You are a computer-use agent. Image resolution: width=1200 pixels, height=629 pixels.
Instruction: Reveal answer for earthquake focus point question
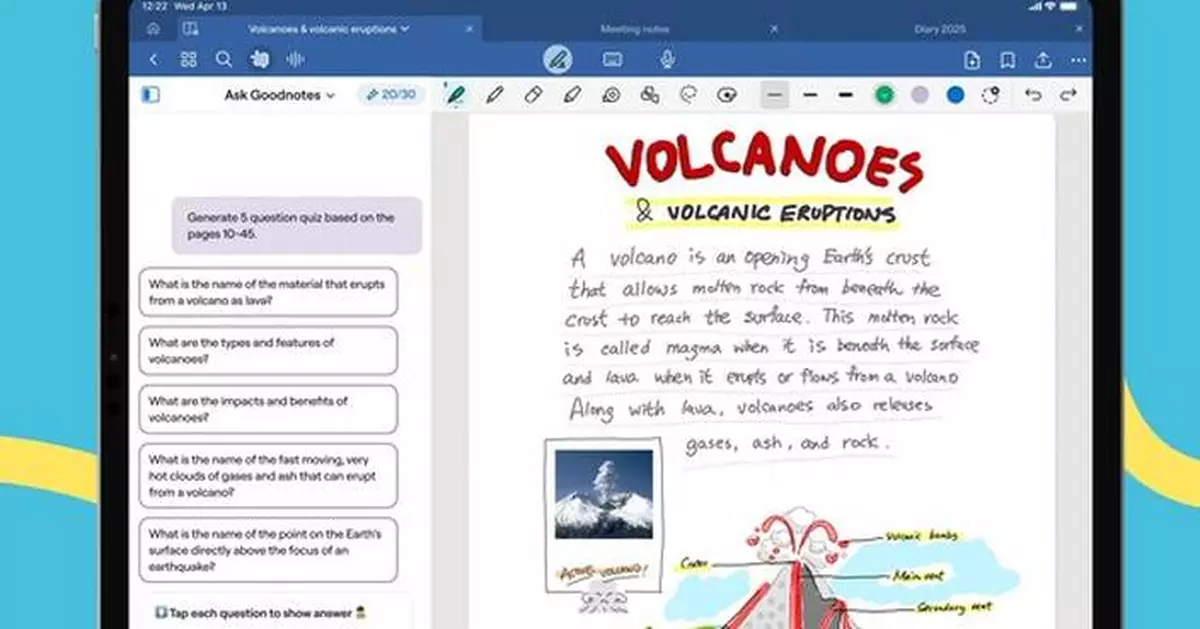[x=268, y=549]
